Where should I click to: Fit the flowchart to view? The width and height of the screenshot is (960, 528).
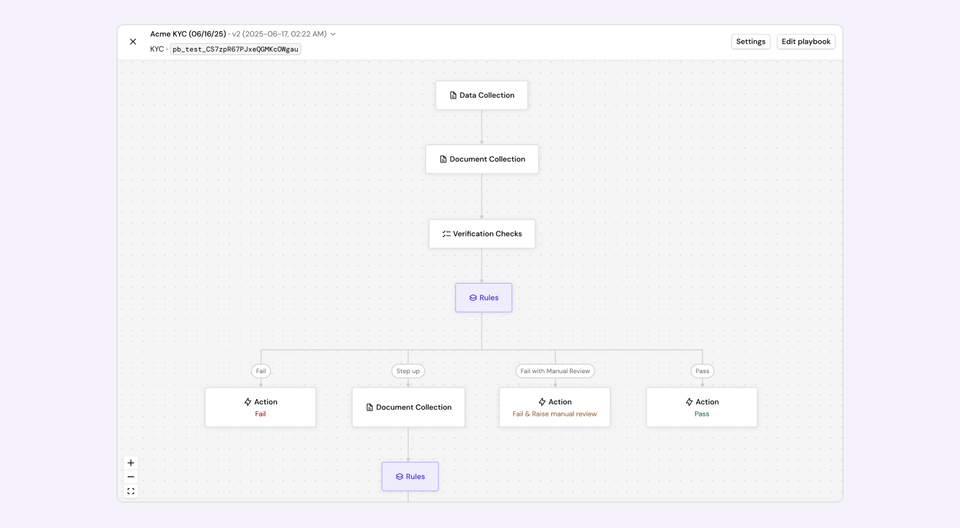tap(131, 491)
